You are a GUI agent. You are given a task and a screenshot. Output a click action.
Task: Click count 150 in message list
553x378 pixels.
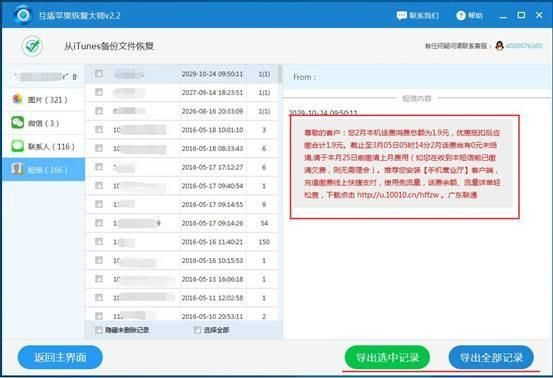(264, 242)
